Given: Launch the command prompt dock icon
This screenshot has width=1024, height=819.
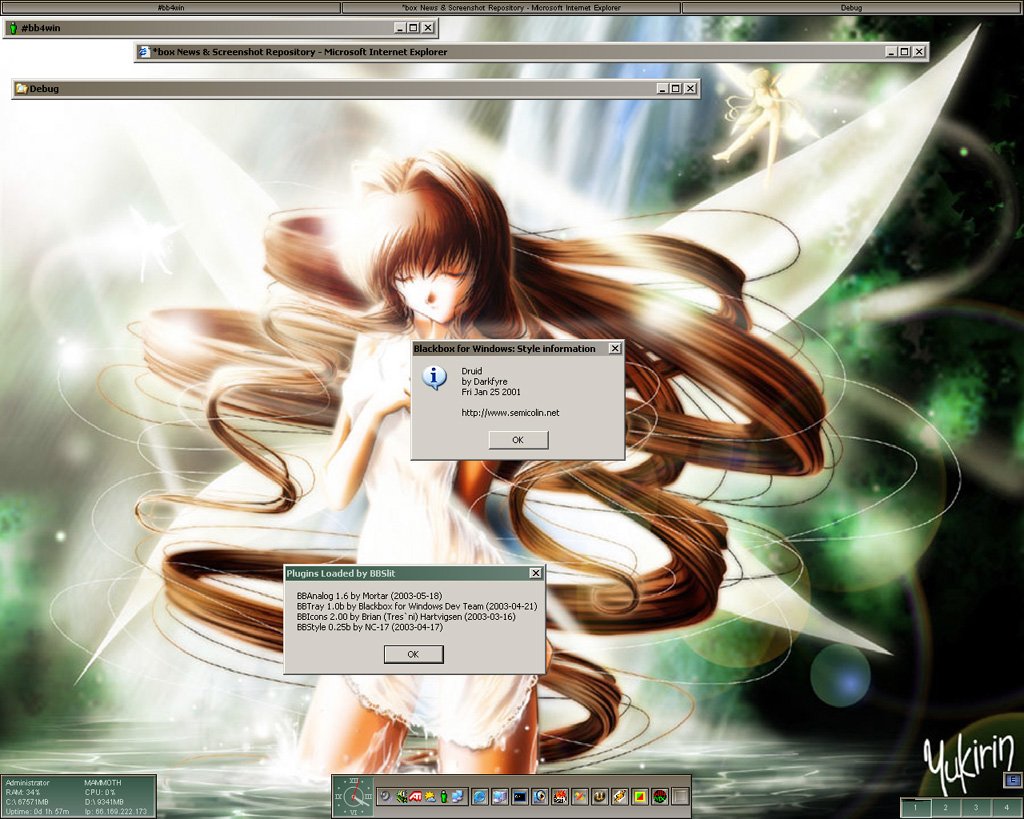Looking at the screenshot, I should [520, 796].
